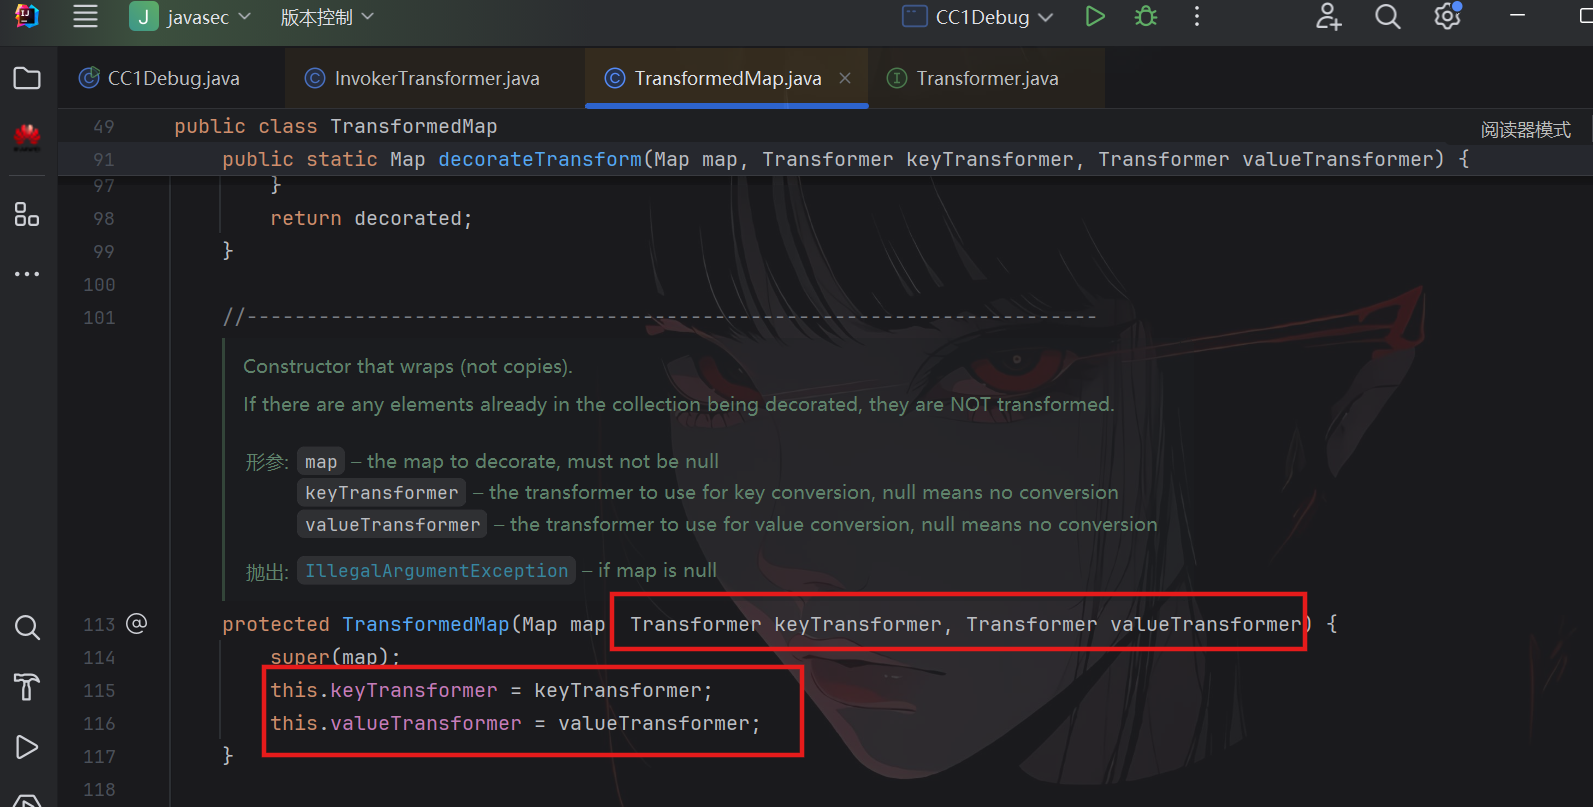Open IDE settings gear icon
1593x807 pixels.
tap(1447, 17)
